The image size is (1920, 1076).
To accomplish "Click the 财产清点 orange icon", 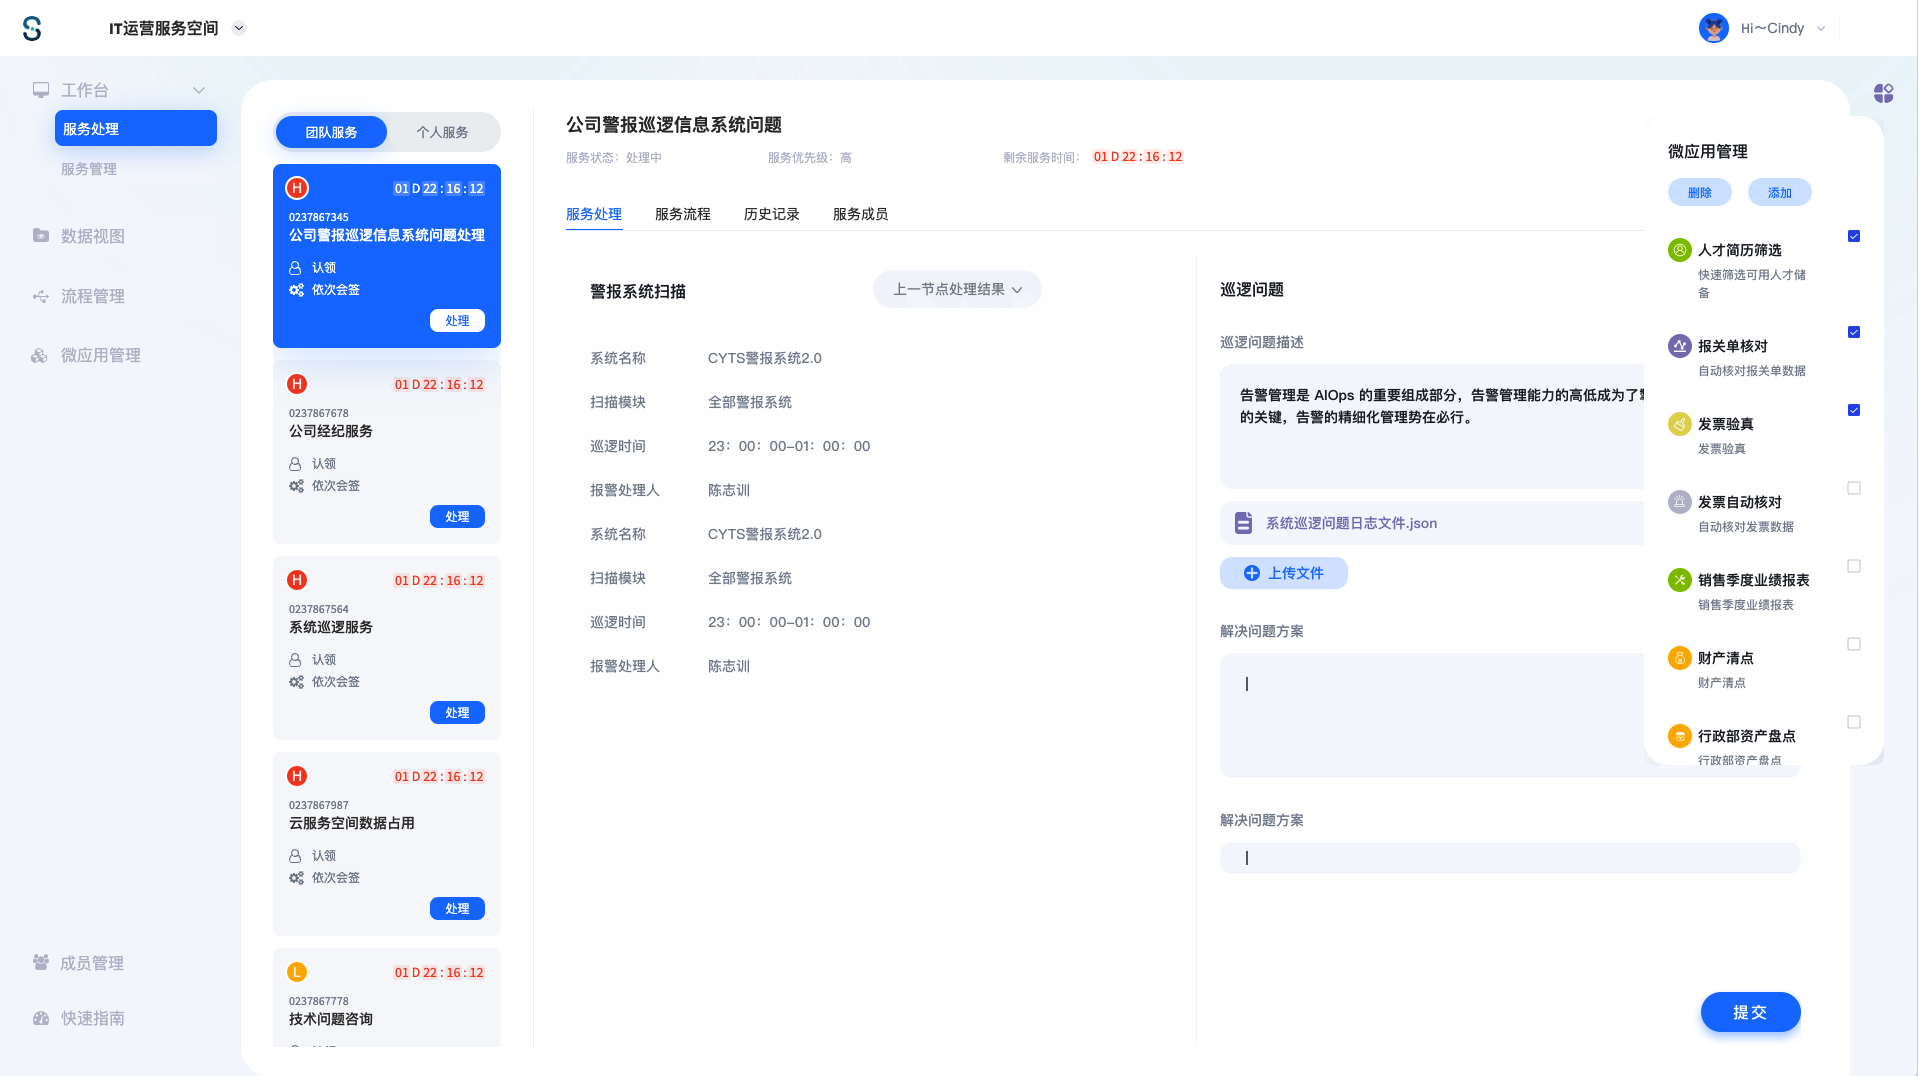I will (1679, 658).
